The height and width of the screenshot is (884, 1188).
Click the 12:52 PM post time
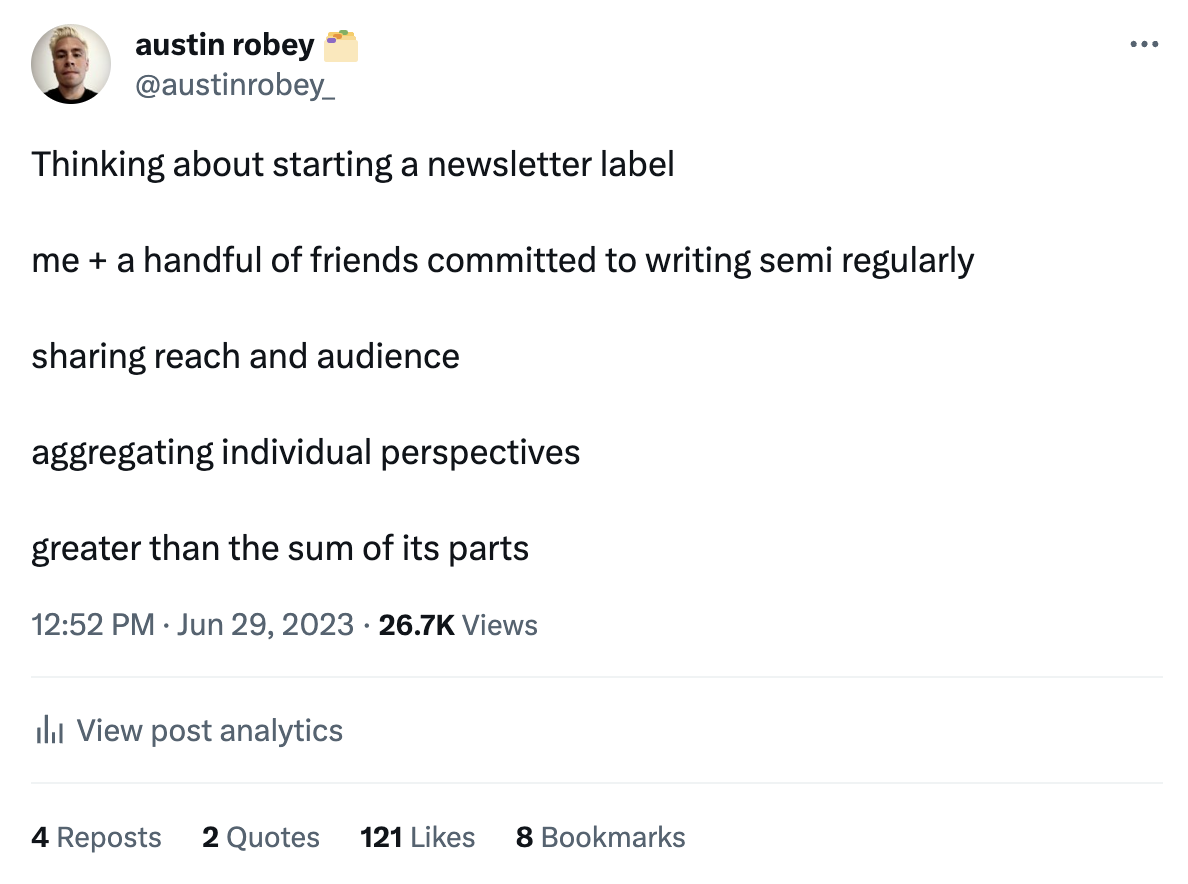[x=92, y=626]
